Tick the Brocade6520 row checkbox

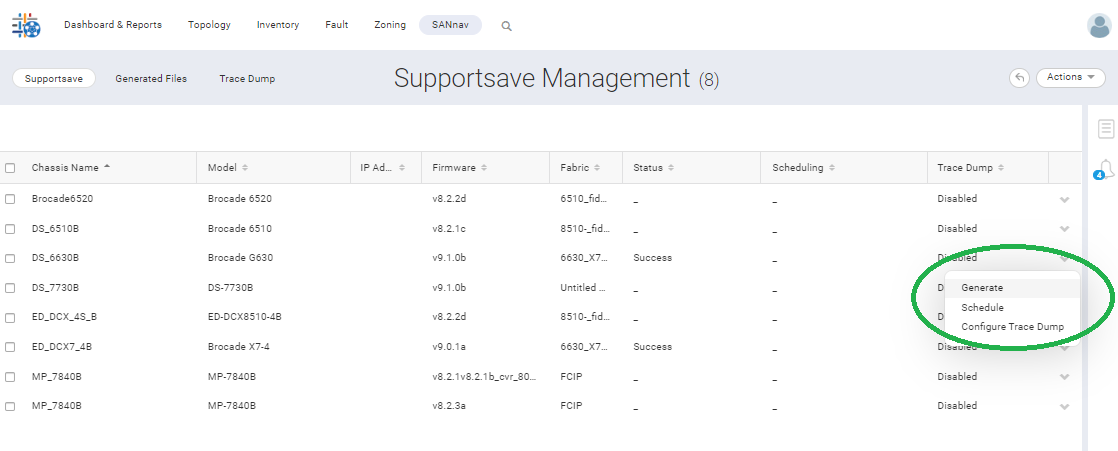[10, 199]
